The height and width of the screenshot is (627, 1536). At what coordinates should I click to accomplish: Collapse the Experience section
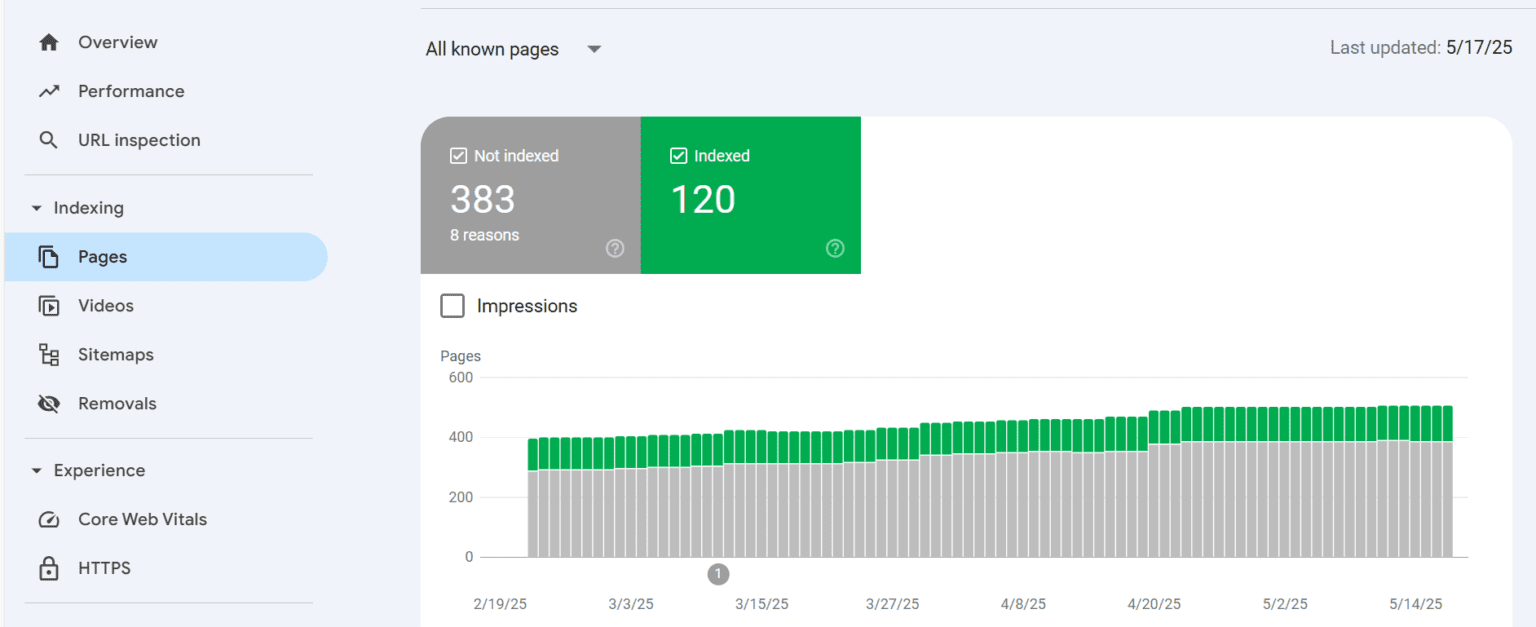coord(37,471)
